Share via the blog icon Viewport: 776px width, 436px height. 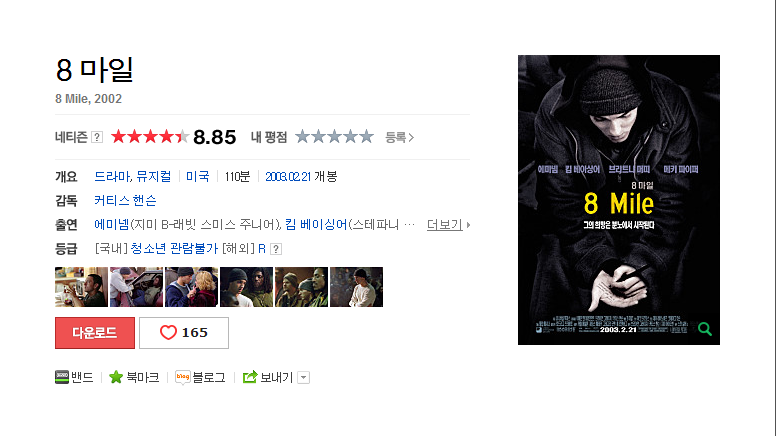183,377
